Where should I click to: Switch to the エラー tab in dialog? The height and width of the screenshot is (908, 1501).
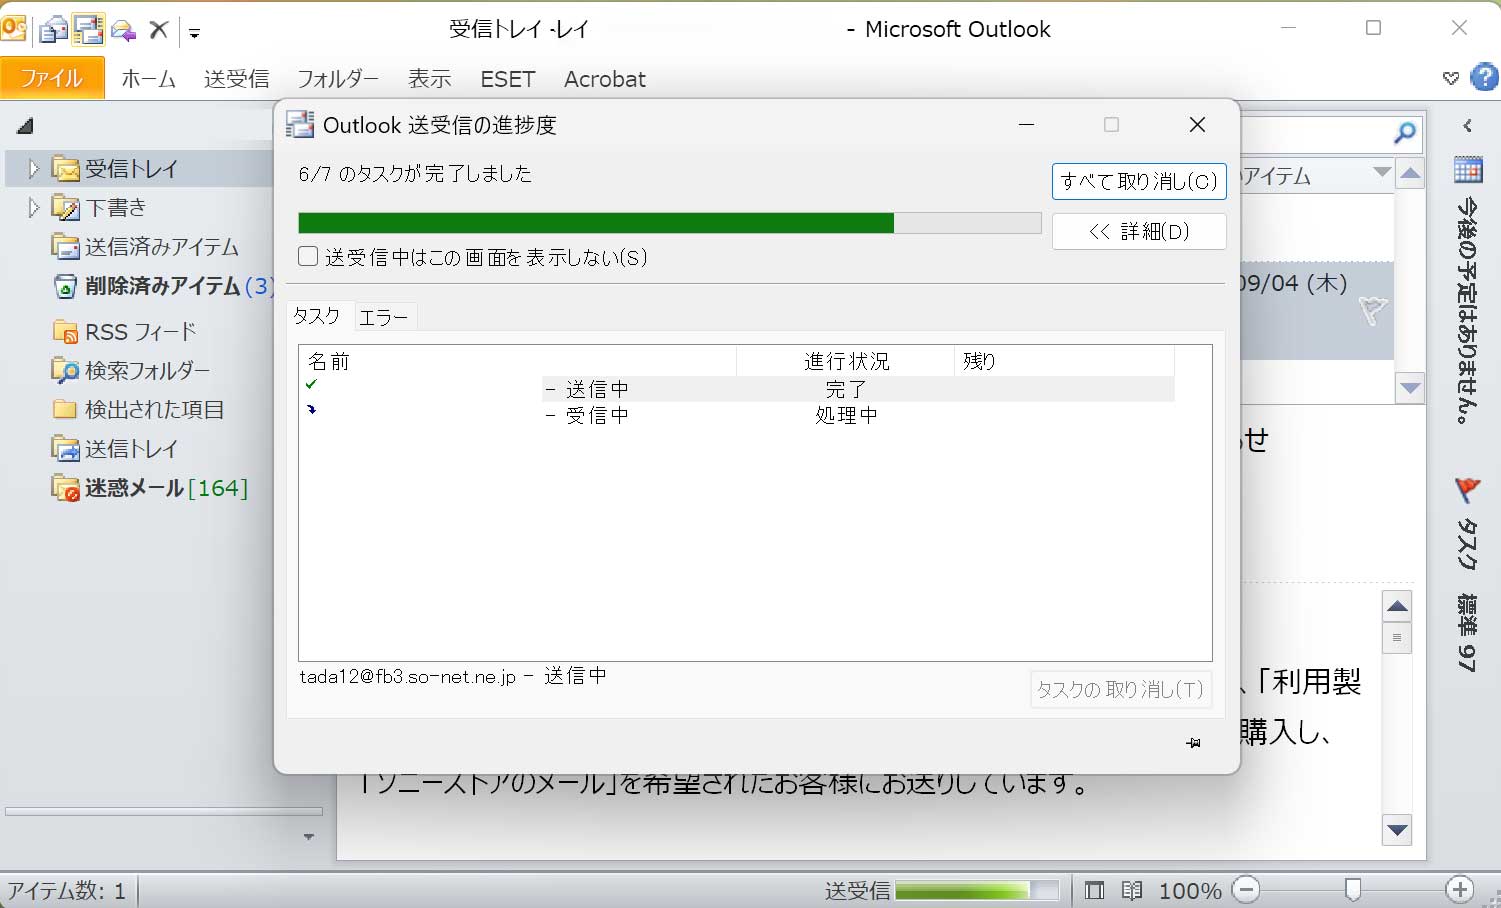point(384,317)
